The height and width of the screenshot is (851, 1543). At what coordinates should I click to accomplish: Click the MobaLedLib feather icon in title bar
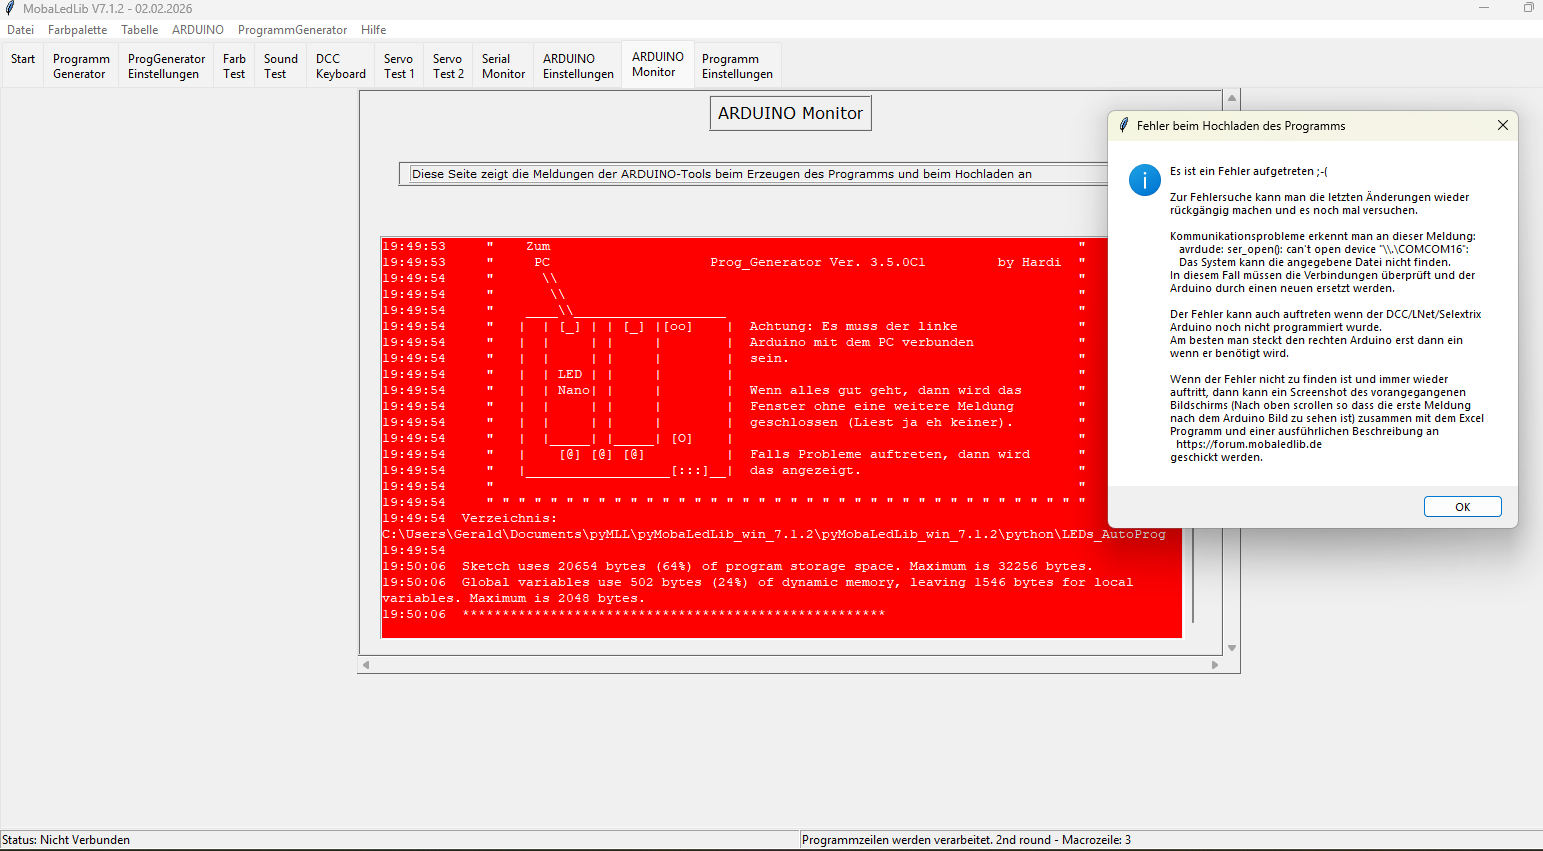[10, 8]
